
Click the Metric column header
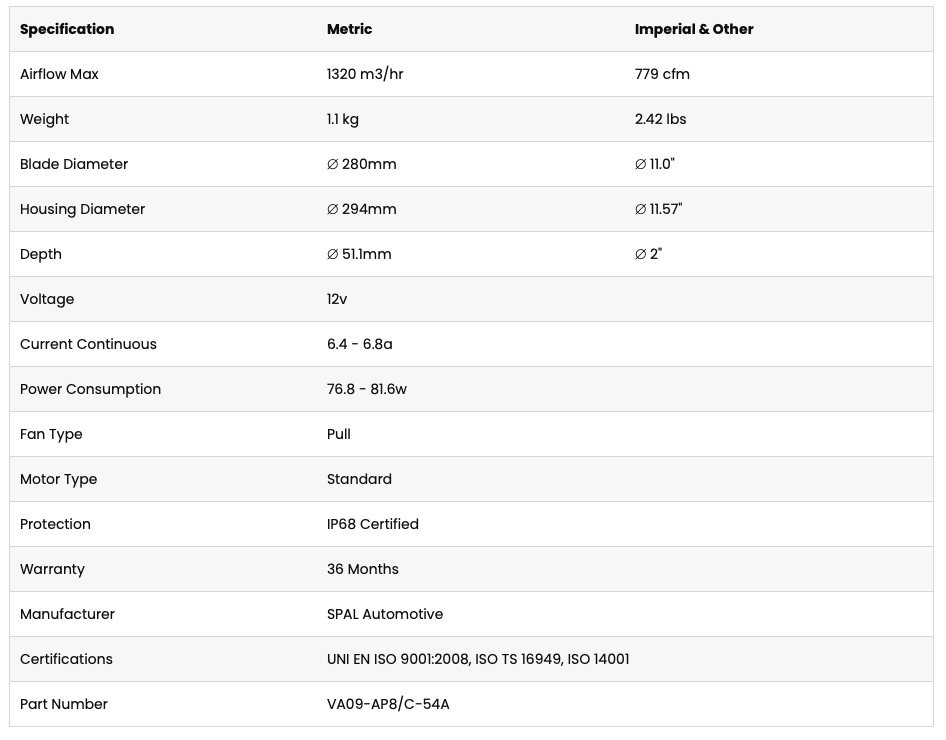coord(349,29)
